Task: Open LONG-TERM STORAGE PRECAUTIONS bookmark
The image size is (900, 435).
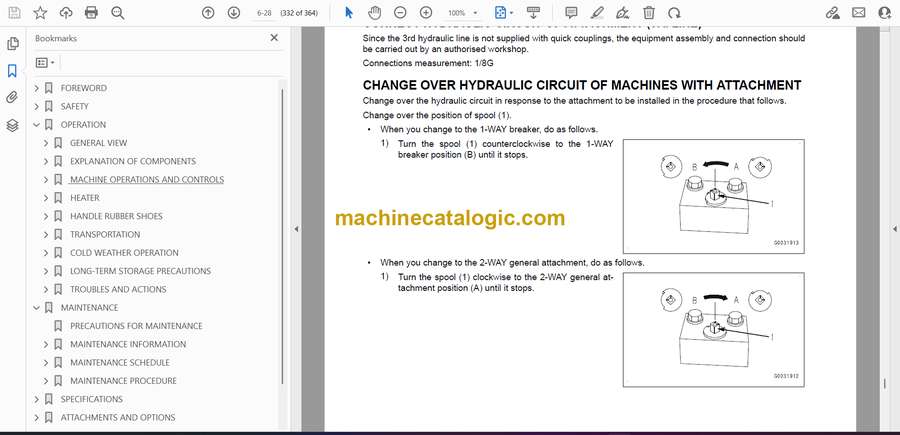Action: pos(140,271)
